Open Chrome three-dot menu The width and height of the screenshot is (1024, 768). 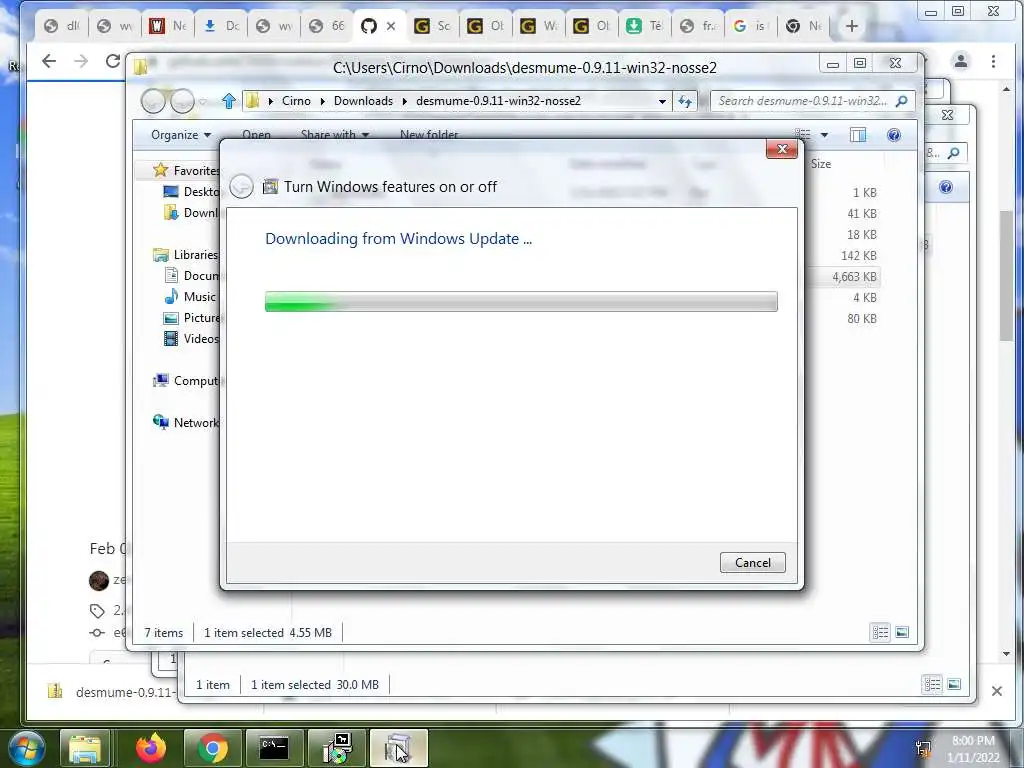click(x=993, y=61)
